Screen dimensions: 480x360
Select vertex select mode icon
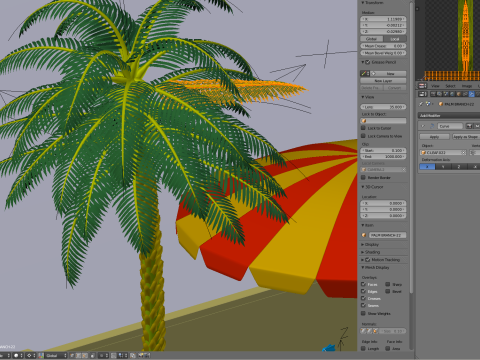pyautogui.click(x=72, y=355)
